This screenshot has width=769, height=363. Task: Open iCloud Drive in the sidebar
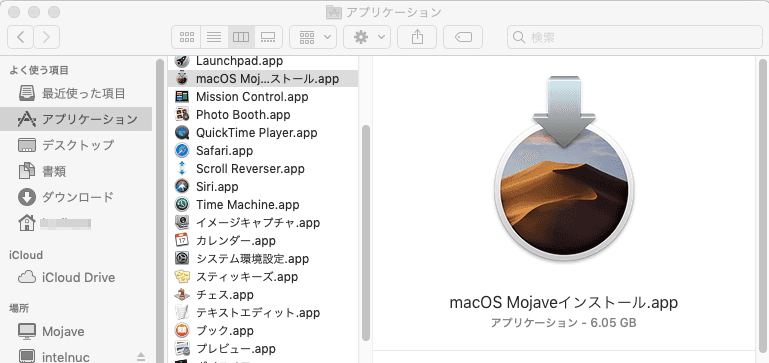pos(76,278)
